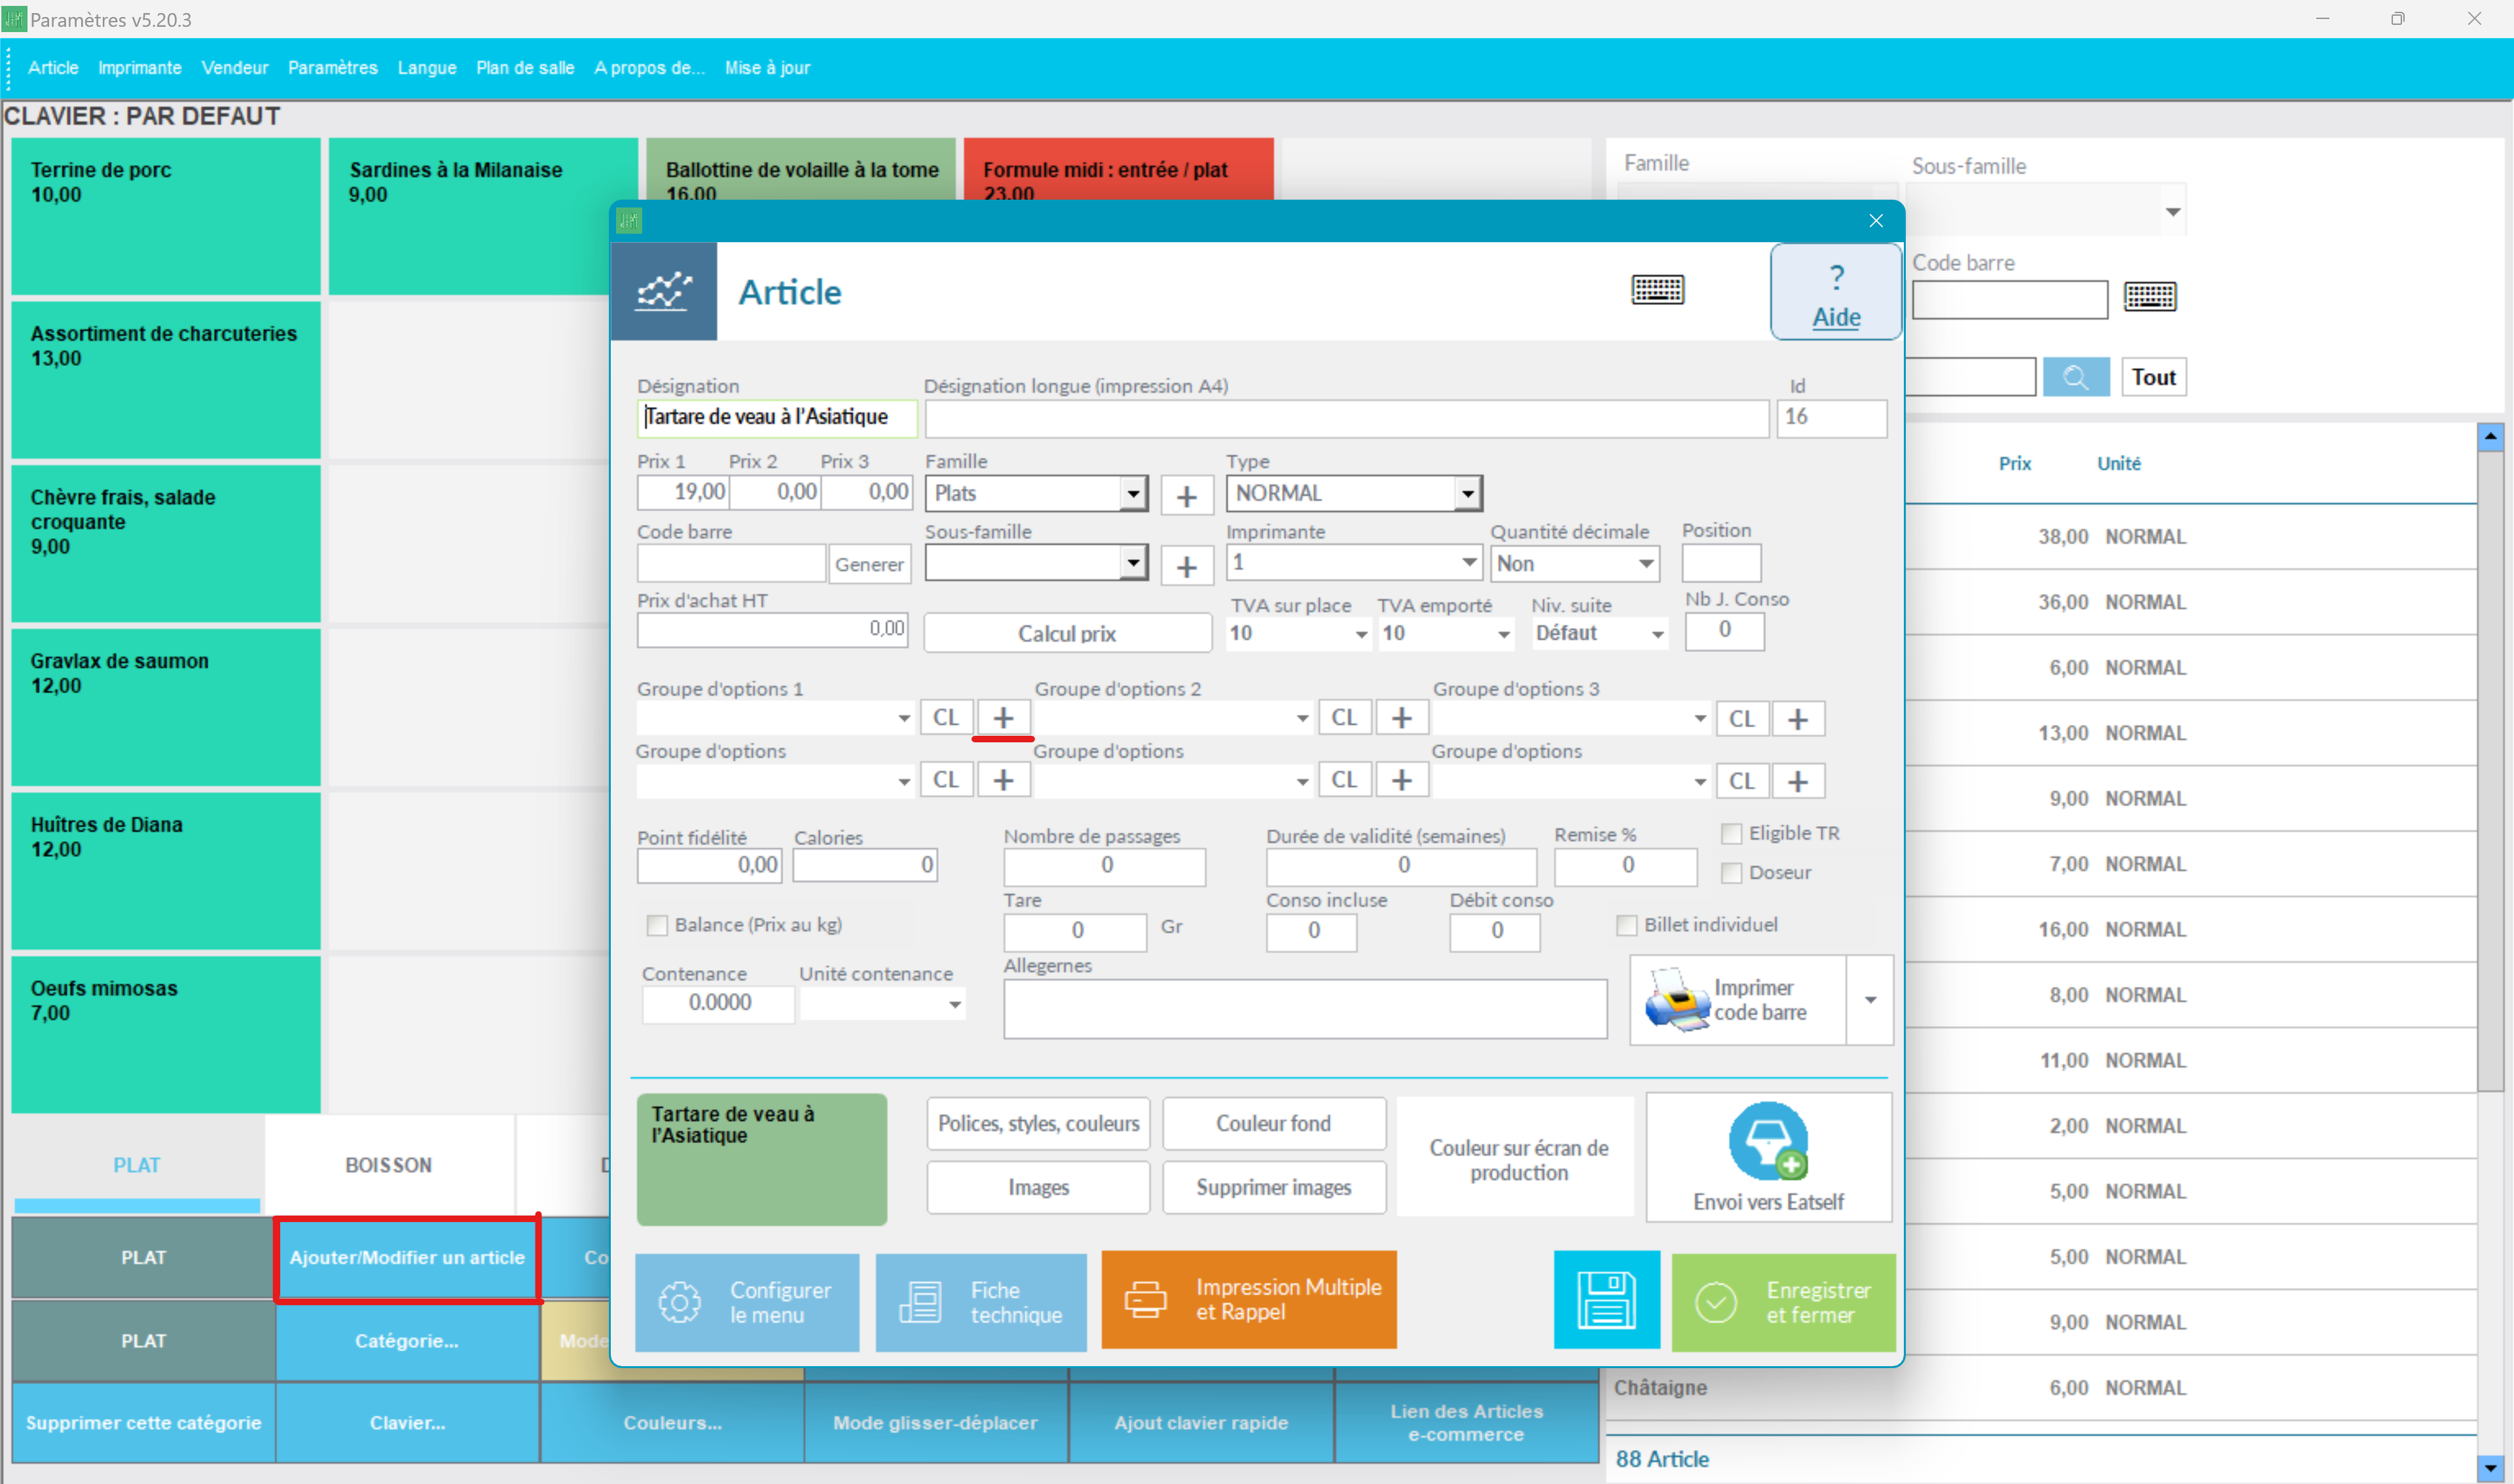The image size is (2514, 1484).
Task: Click the green Tartare de veau preview tile
Action: coord(761,1159)
